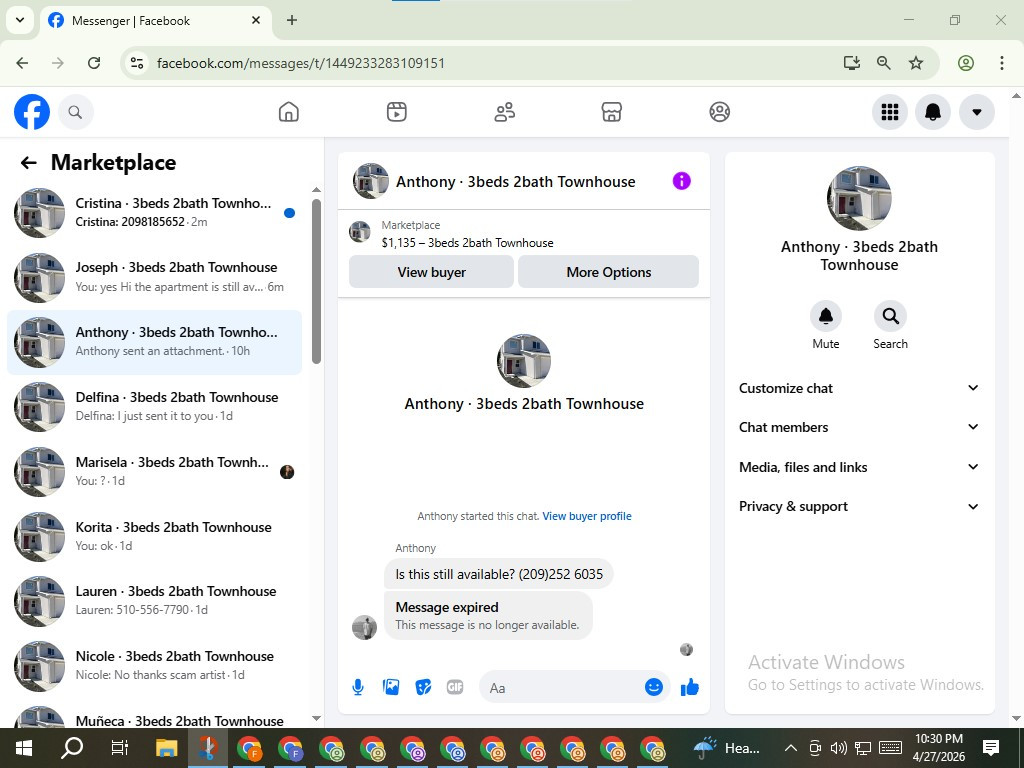Click Anthony's small avatar beside expired message
Viewport: 1024px width, 768px height.
tap(364, 628)
